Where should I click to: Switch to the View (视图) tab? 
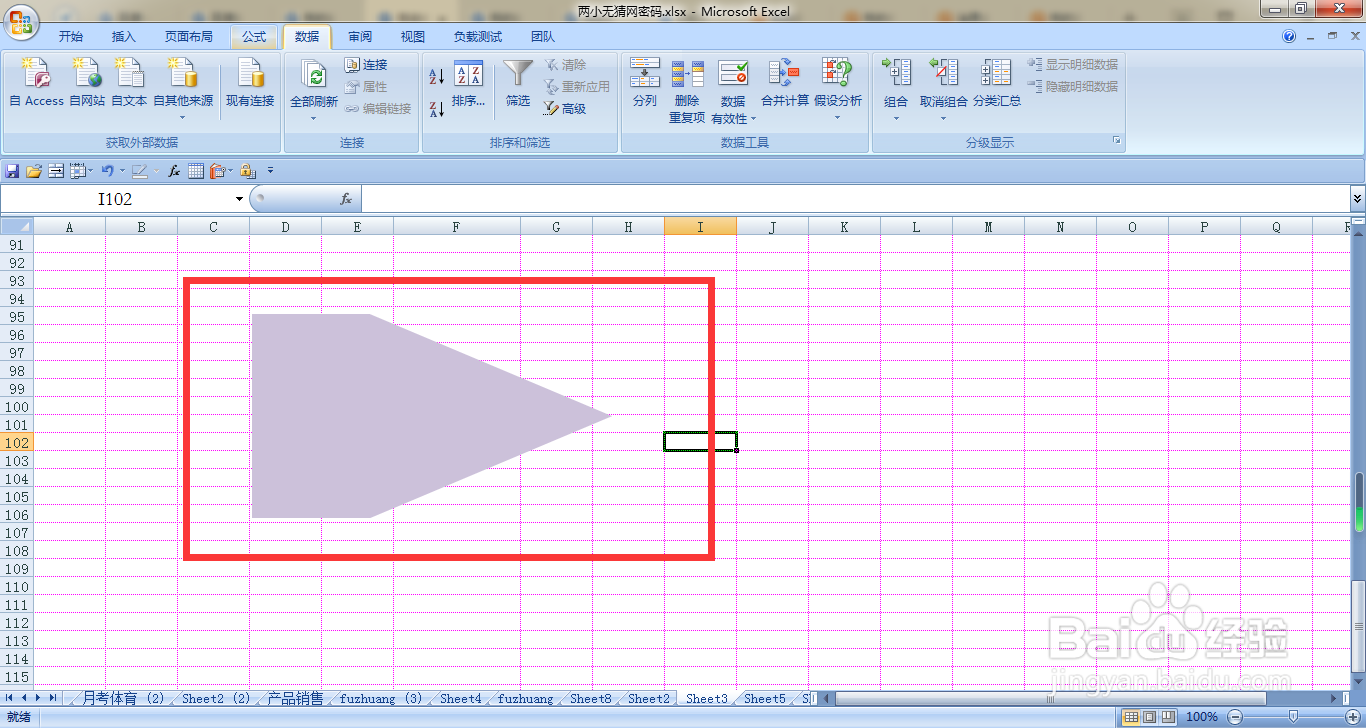(413, 37)
